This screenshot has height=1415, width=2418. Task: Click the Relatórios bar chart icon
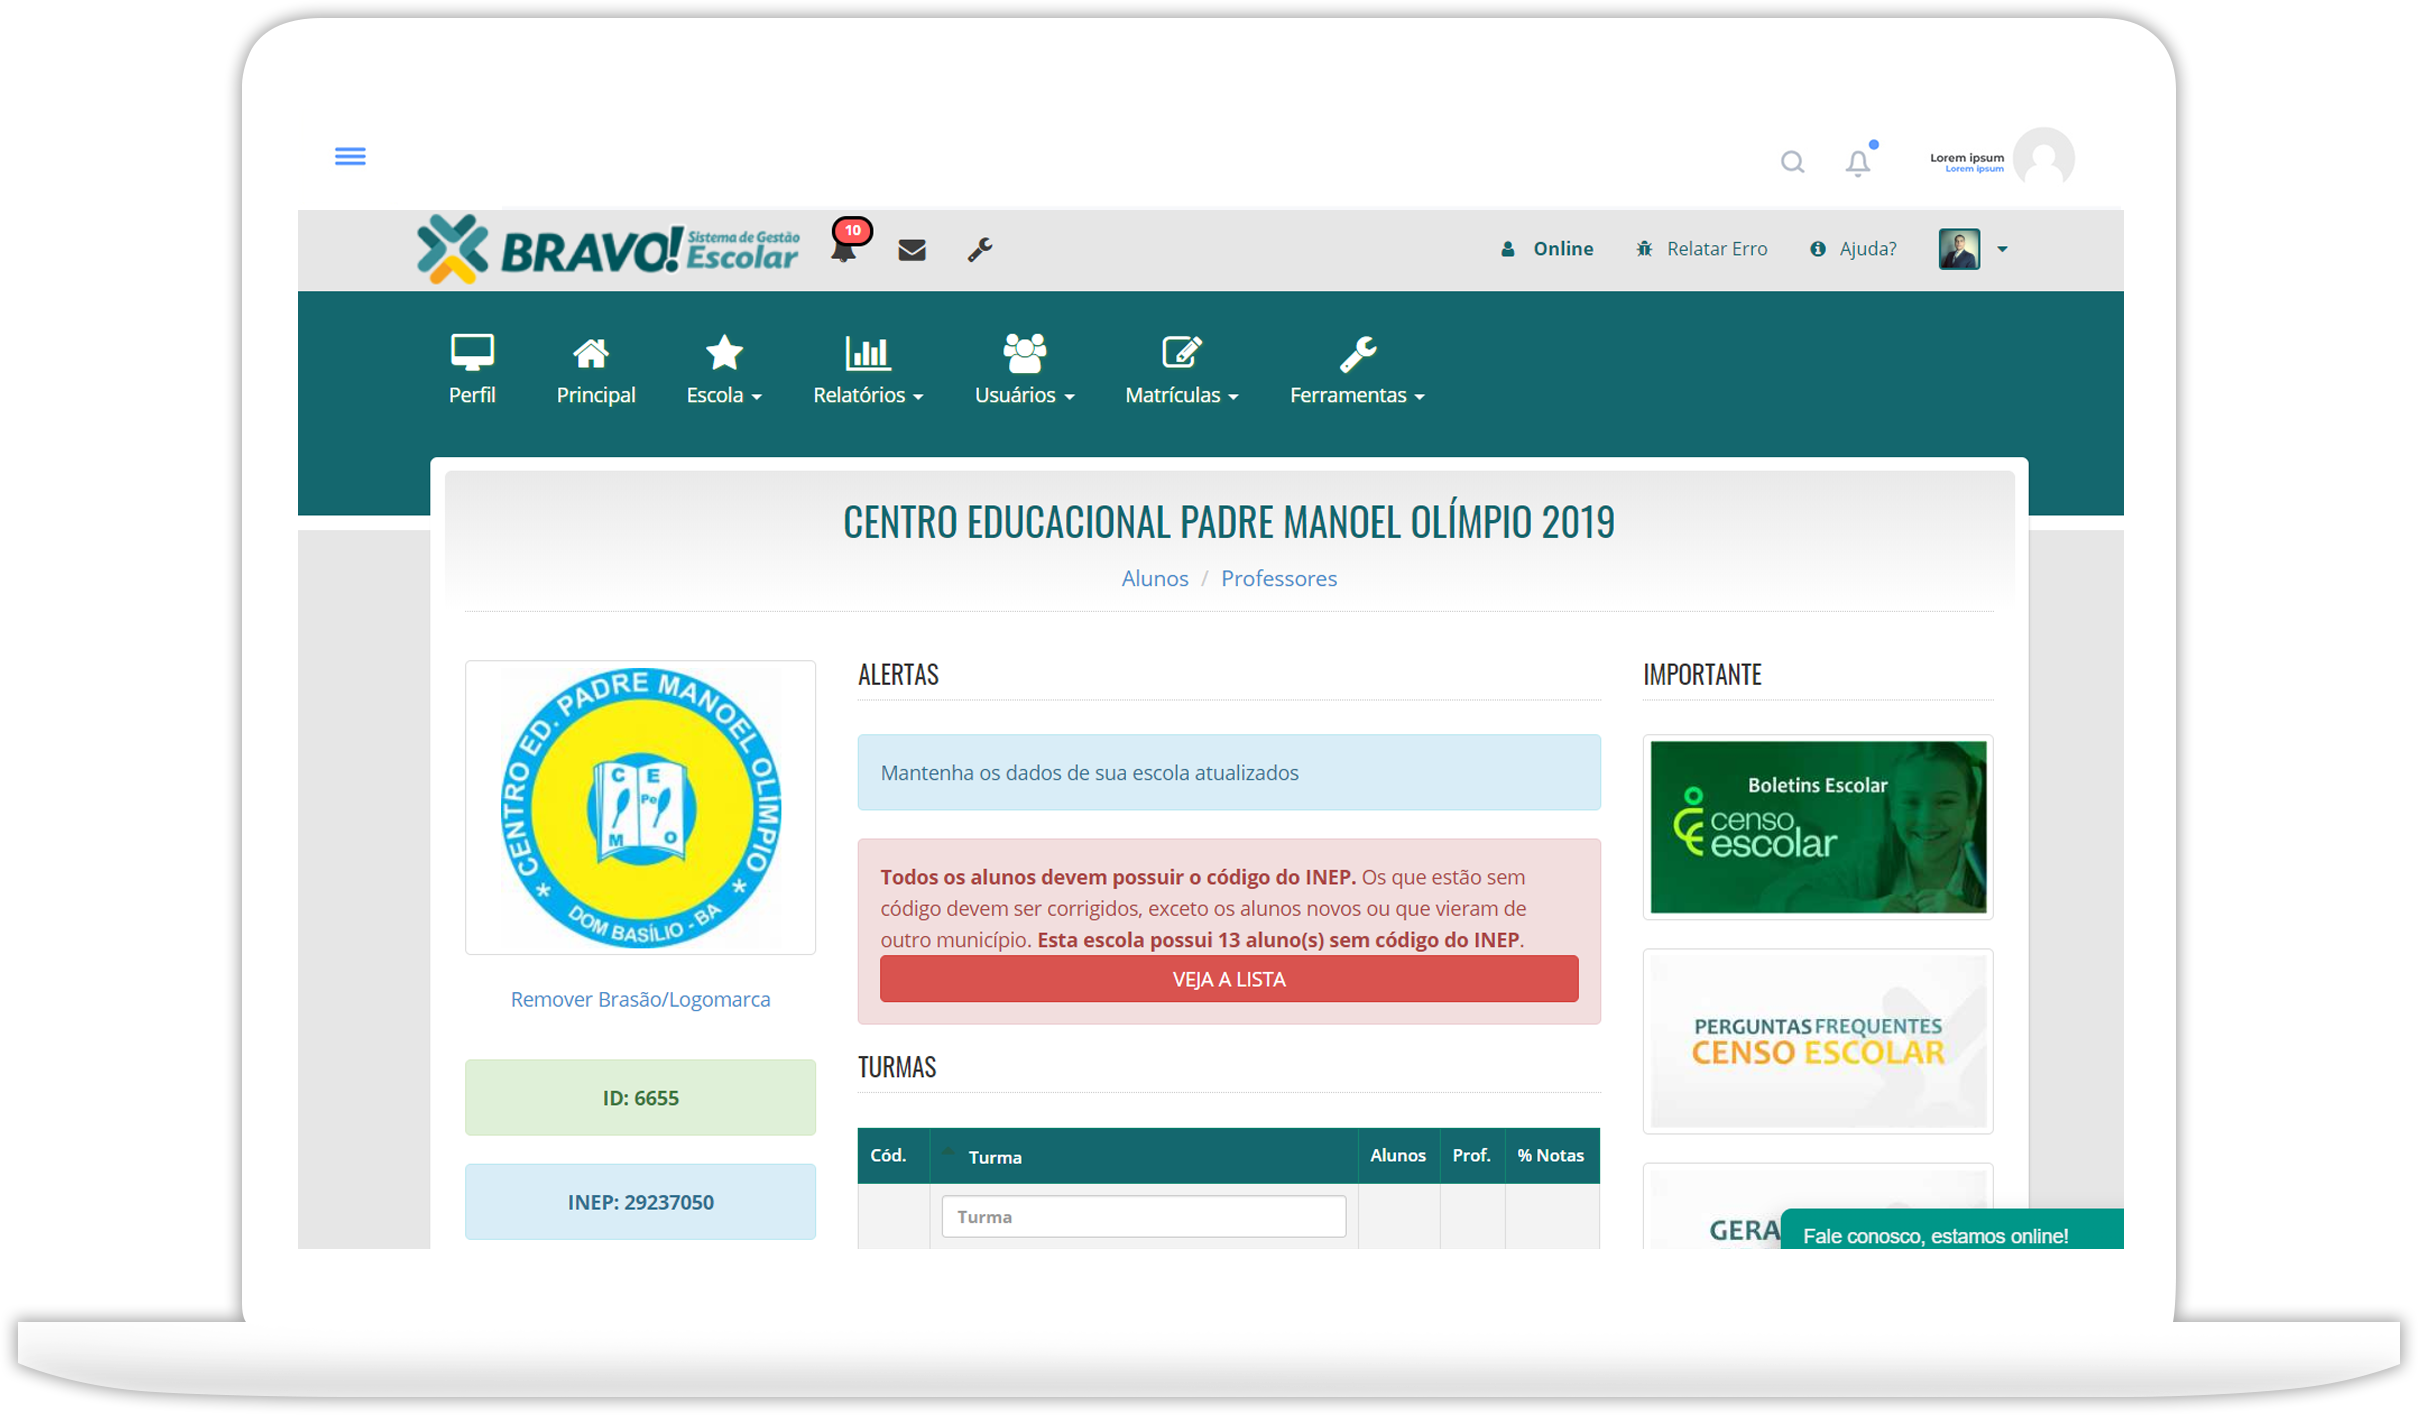click(x=867, y=352)
